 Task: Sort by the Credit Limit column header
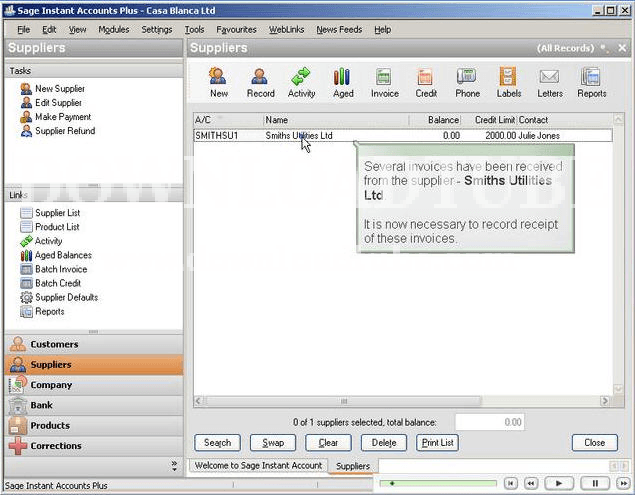[x=489, y=120]
